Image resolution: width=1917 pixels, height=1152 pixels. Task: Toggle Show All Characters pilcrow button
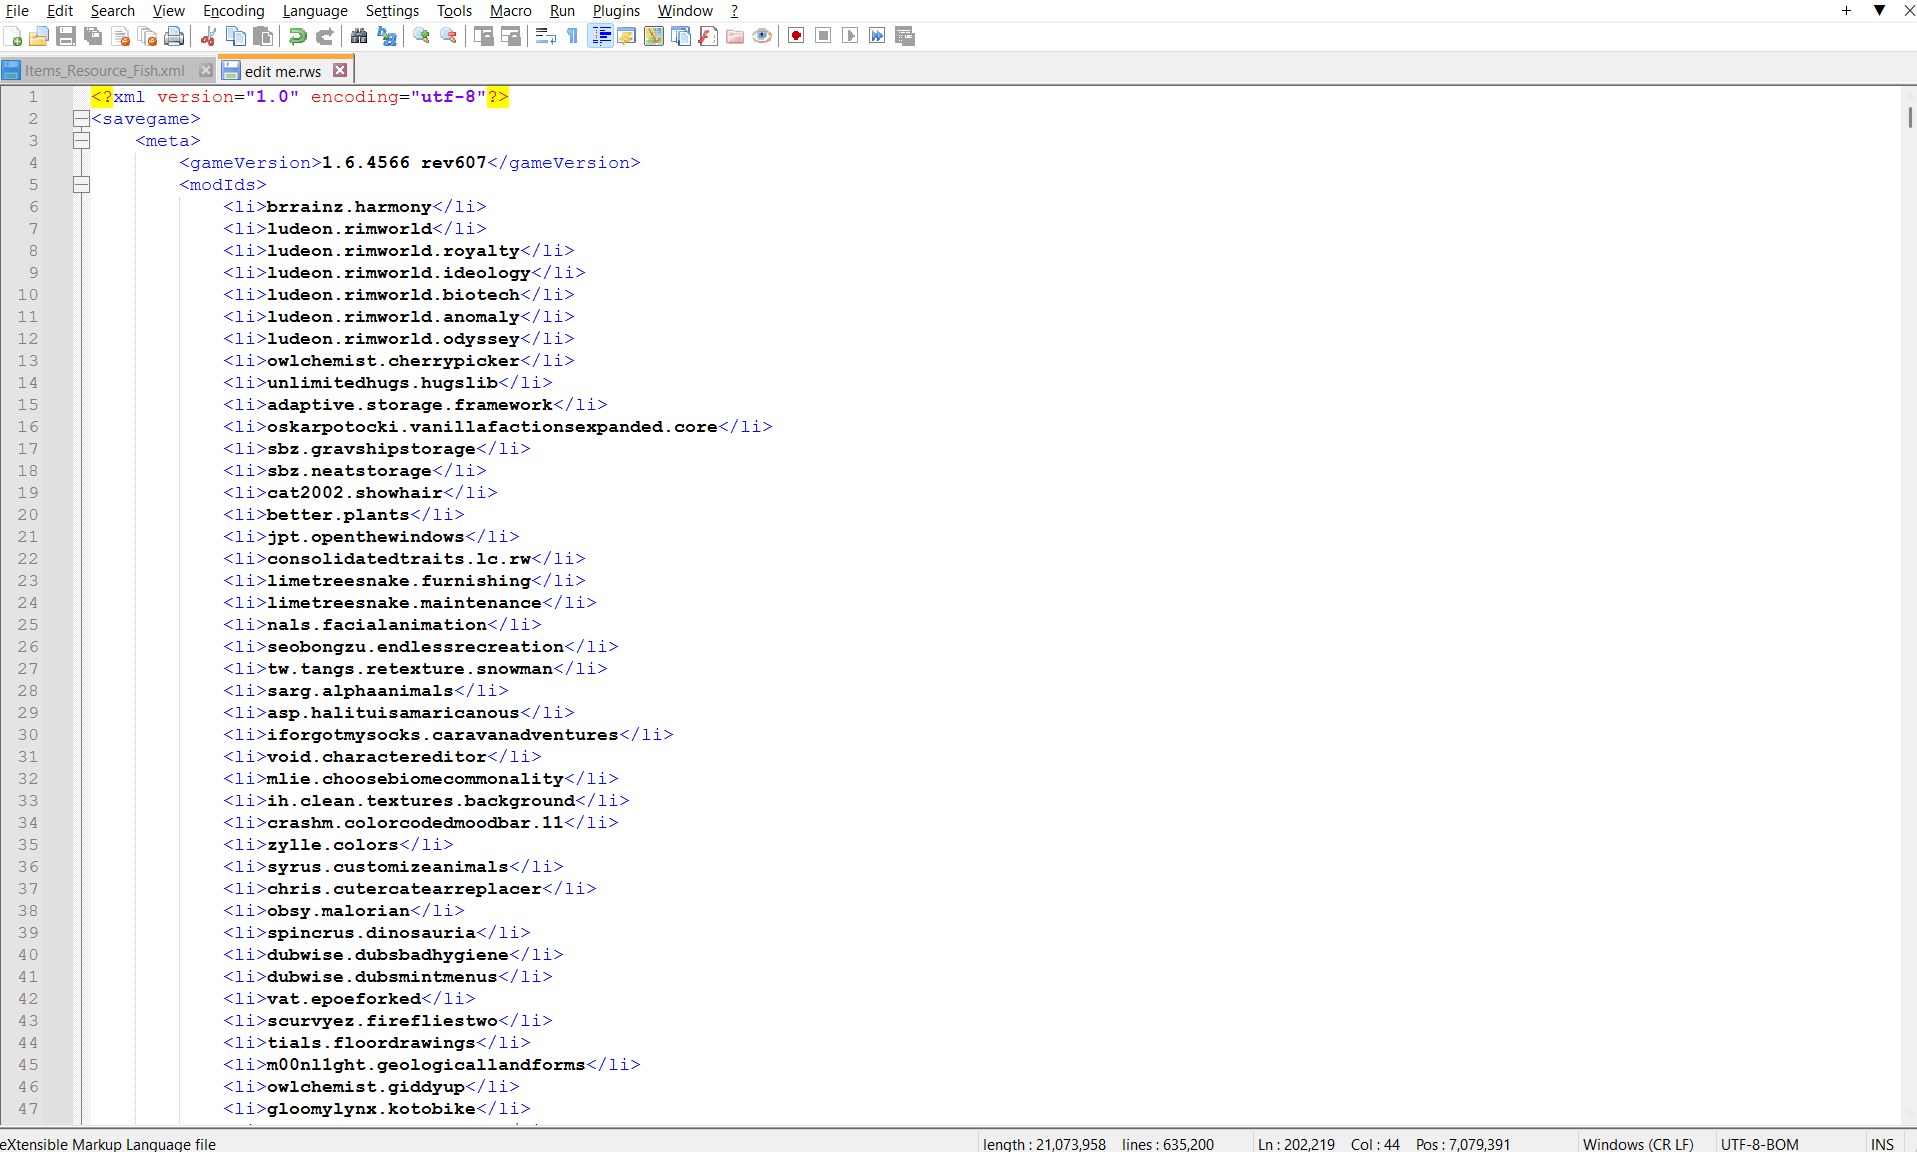pos(573,36)
